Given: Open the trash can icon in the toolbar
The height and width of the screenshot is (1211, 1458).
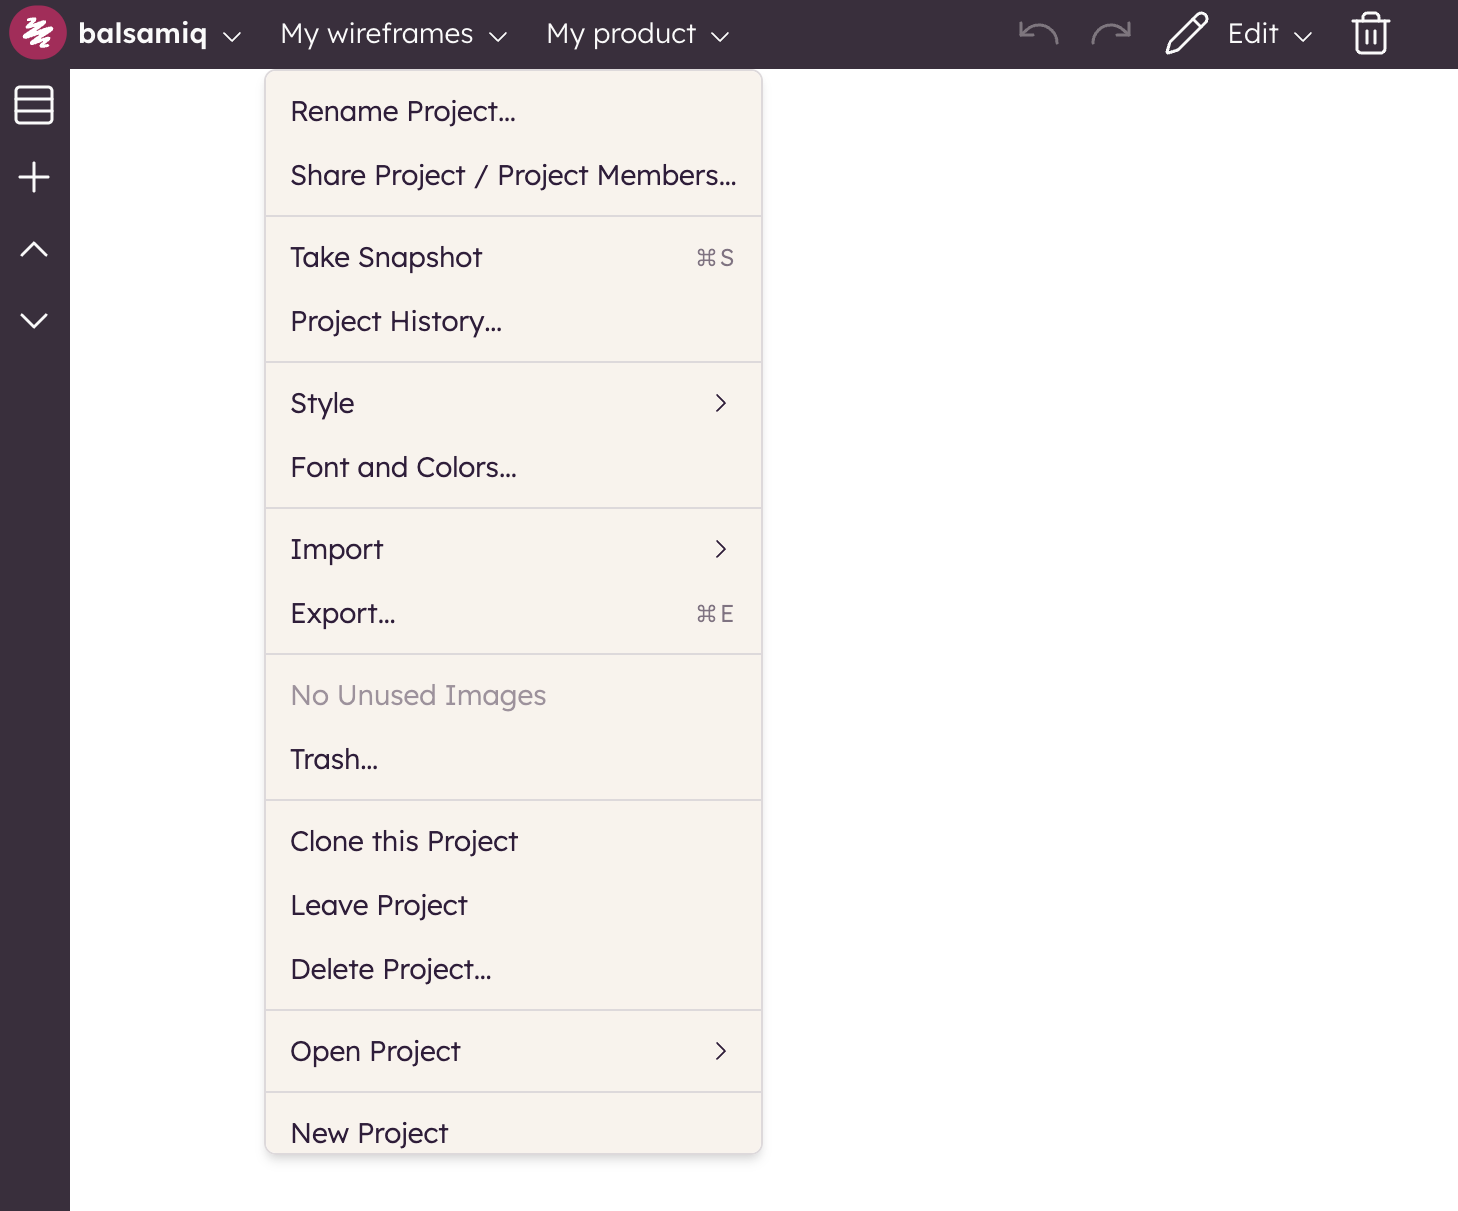Looking at the screenshot, I should [1370, 33].
